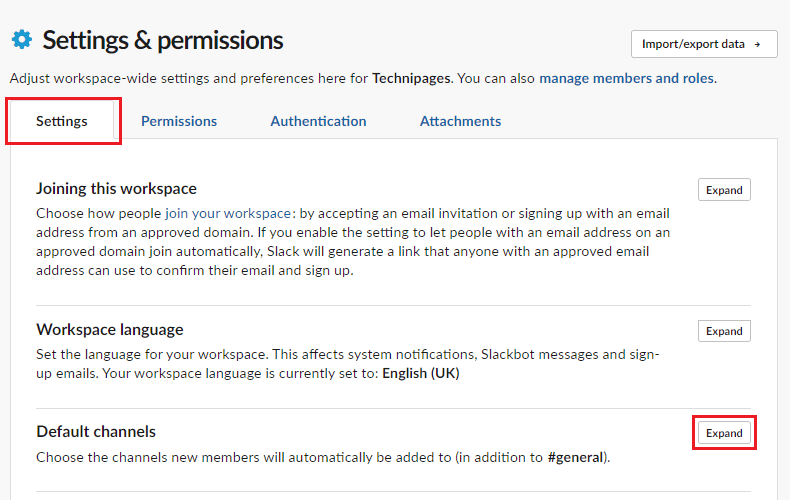Viewport: 790px width, 500px height.
Task: Open the Import/export data page
Action: (x=704, y=44)
